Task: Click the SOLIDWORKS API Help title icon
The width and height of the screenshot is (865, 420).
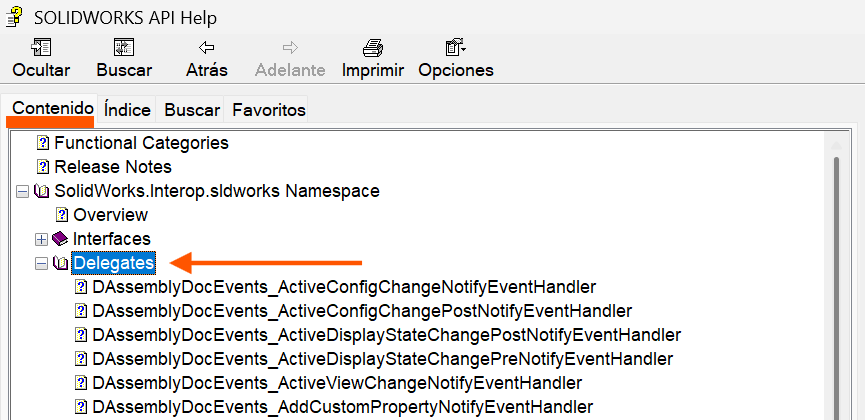Action: click(15, 18)
